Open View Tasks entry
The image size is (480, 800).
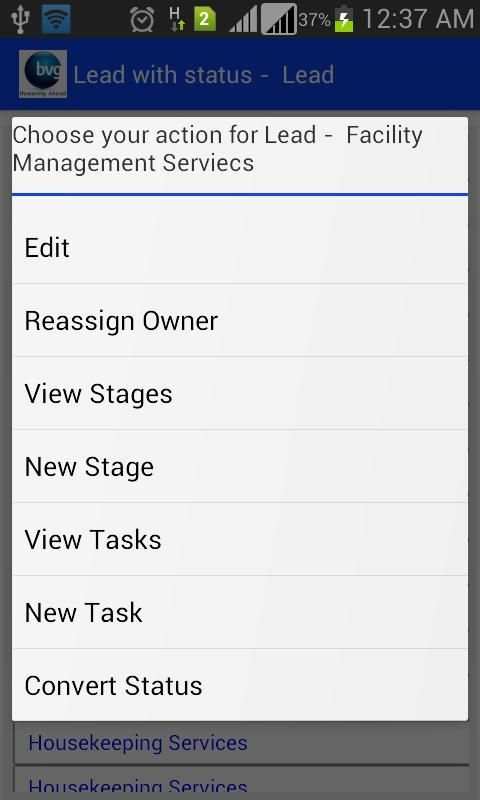(x=240, y=540)
